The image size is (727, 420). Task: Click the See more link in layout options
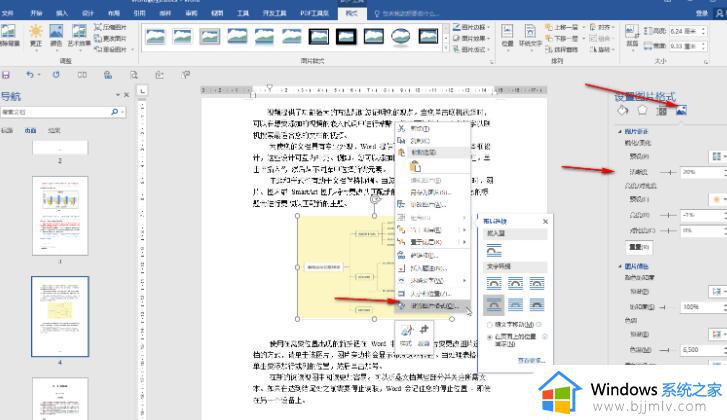531,360
